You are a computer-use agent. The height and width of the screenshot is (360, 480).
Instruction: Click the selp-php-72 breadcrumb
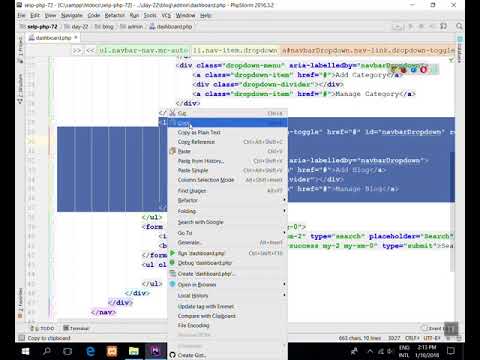pos(39,26)
